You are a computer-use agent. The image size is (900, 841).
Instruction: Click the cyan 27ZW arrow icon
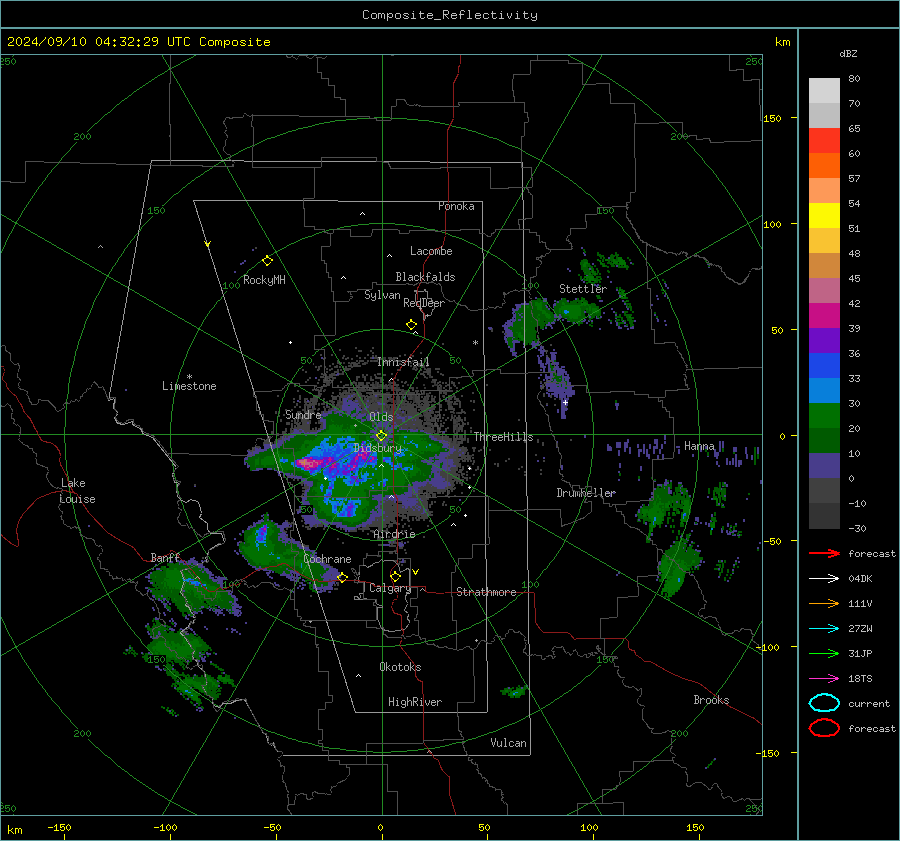(x=824, y=629)
